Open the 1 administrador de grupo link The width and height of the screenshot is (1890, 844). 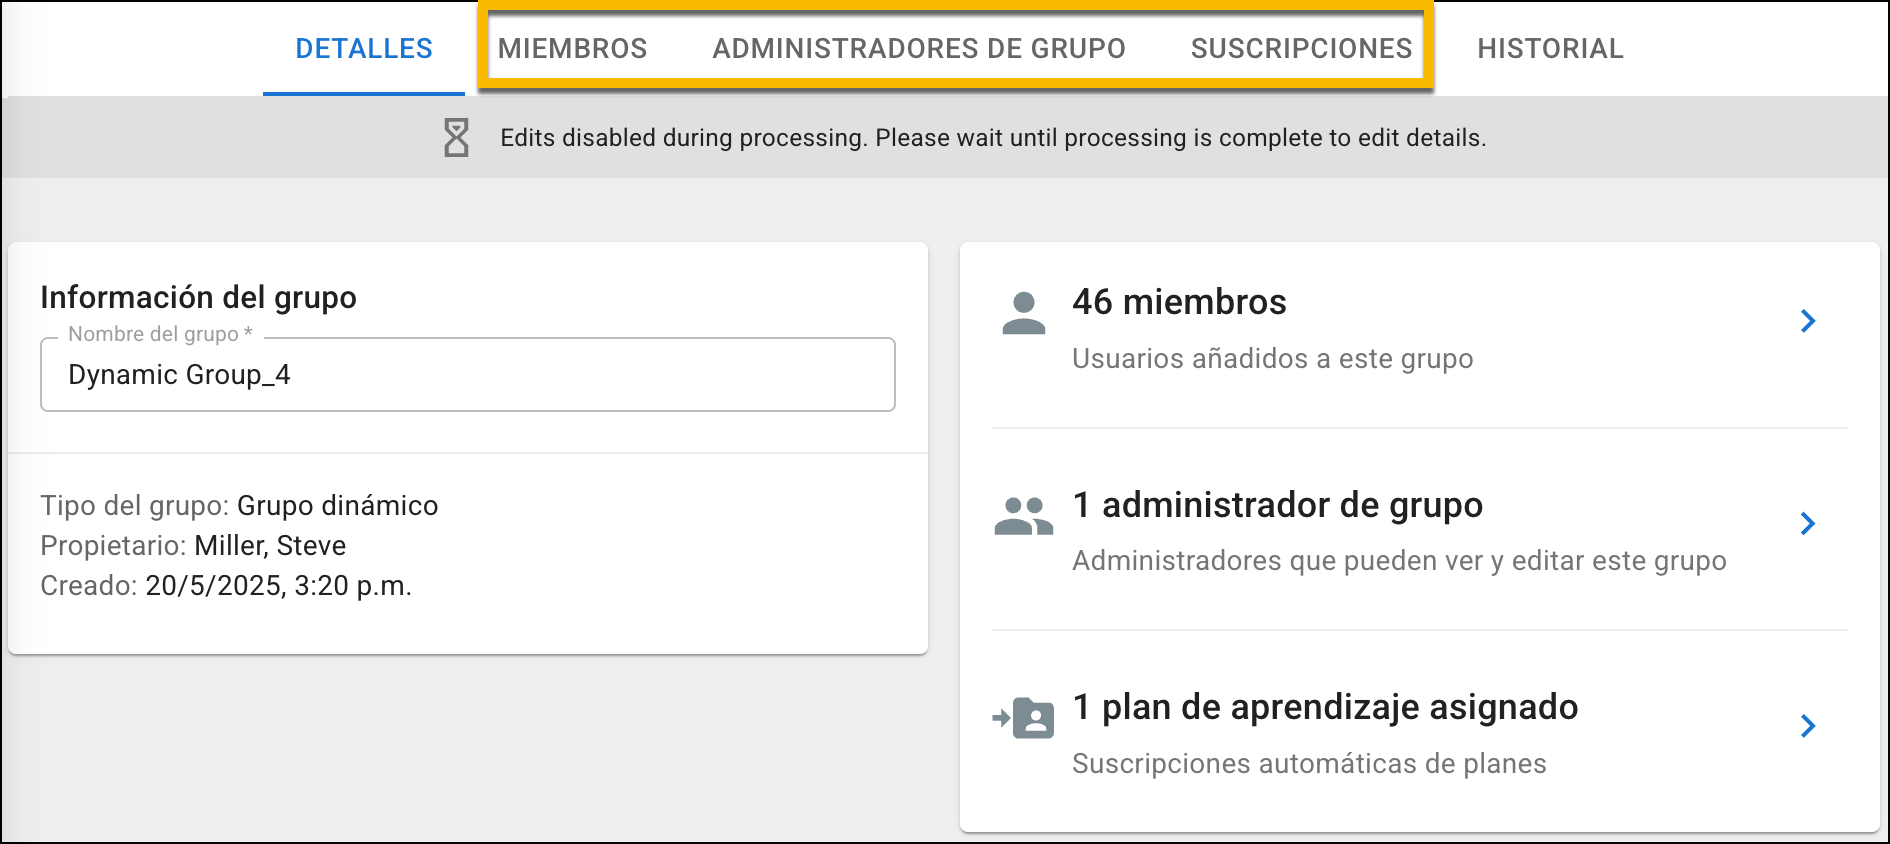[x=1278, y=505]
